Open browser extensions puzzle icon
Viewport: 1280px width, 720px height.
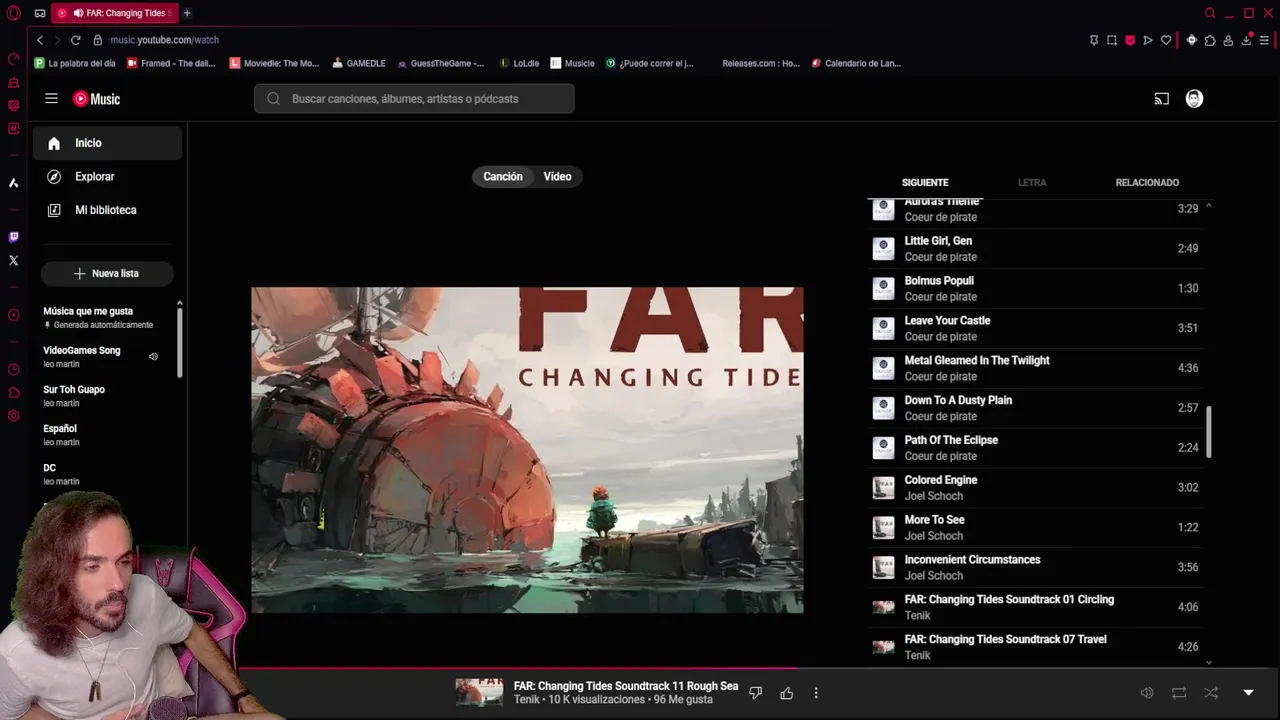[x=1210, y=40]
